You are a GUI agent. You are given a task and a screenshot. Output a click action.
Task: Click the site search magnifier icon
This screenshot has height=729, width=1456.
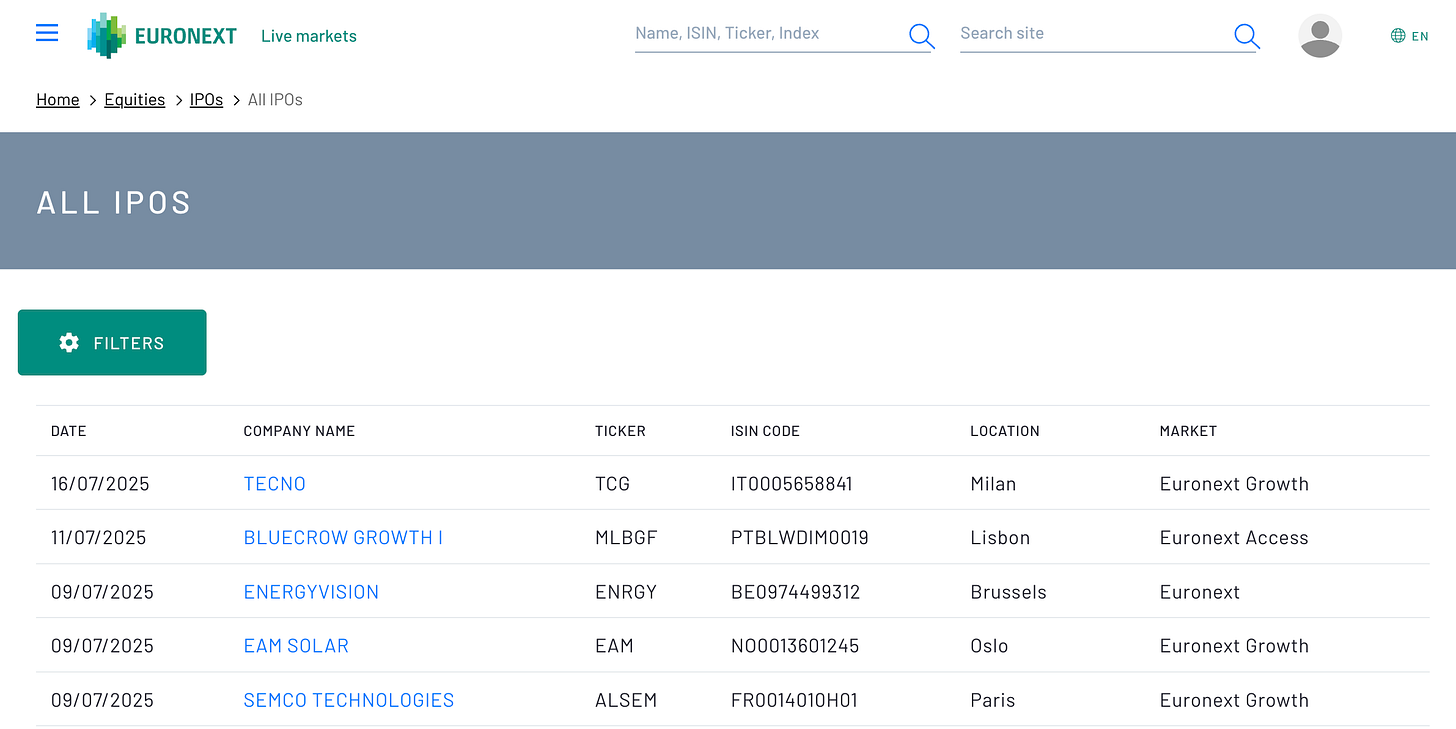pos(1247,36)
